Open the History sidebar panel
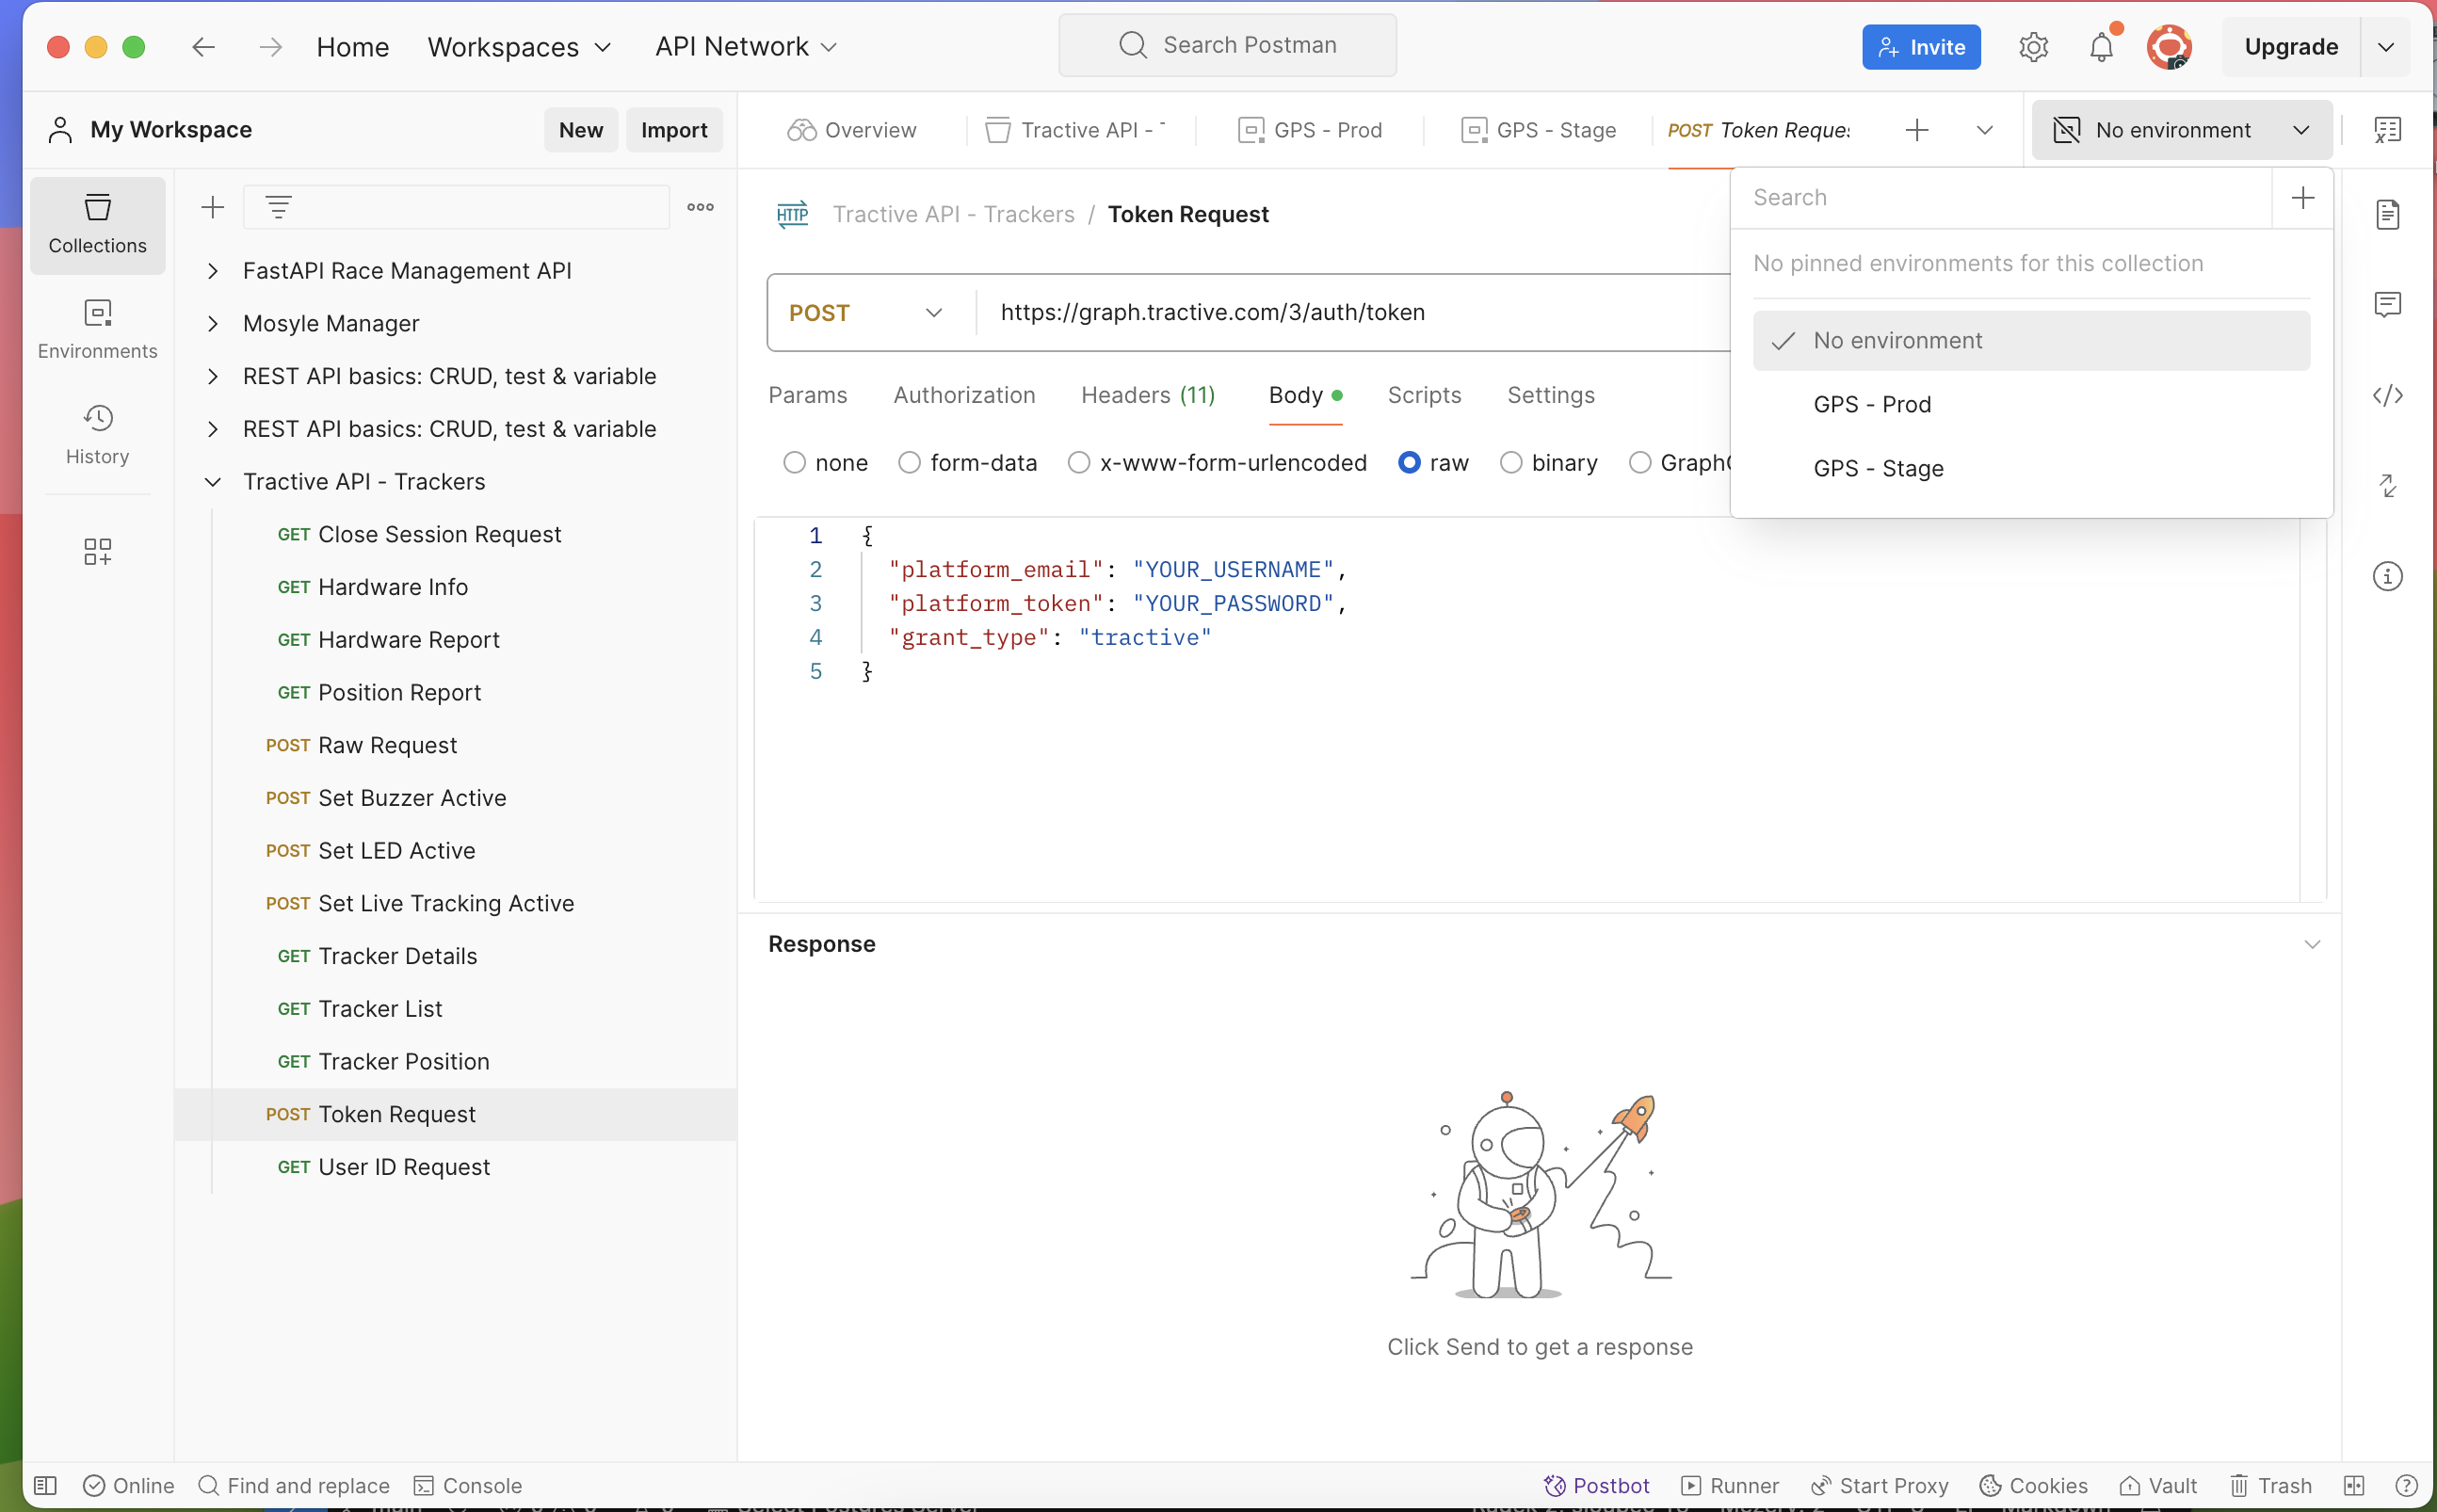The height and width of the screenshot is (1512, 2437). click(x=97, y=433)
